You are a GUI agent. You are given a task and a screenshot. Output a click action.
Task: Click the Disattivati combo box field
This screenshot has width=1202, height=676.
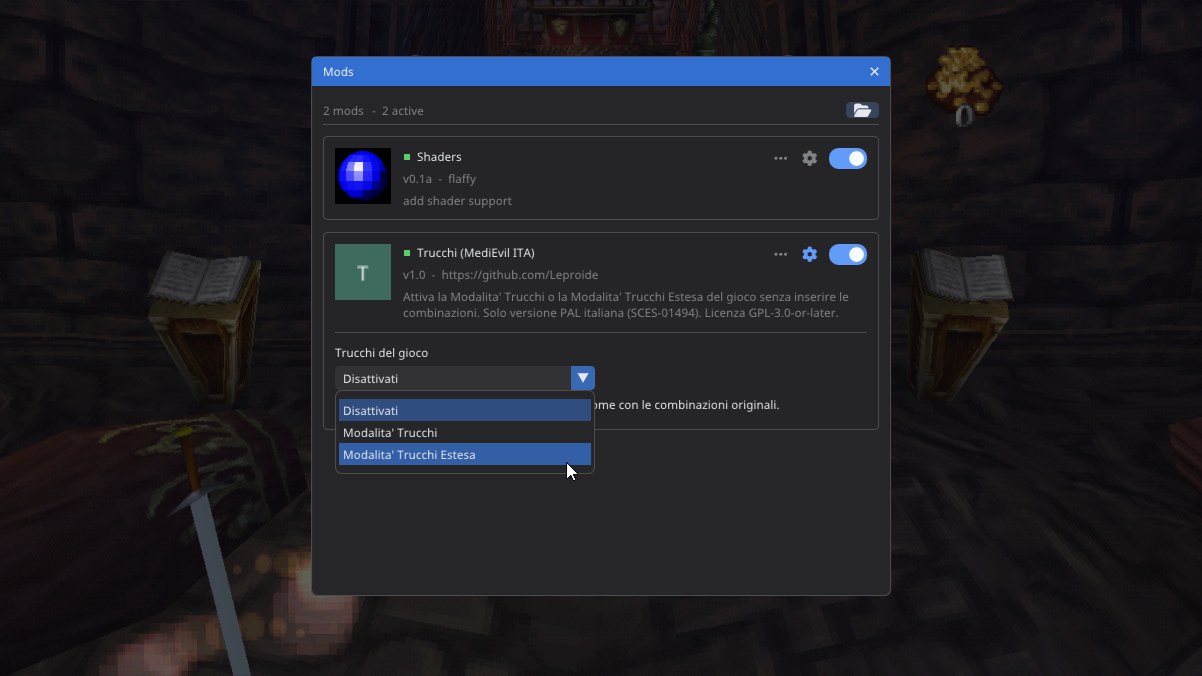[465, 378]
